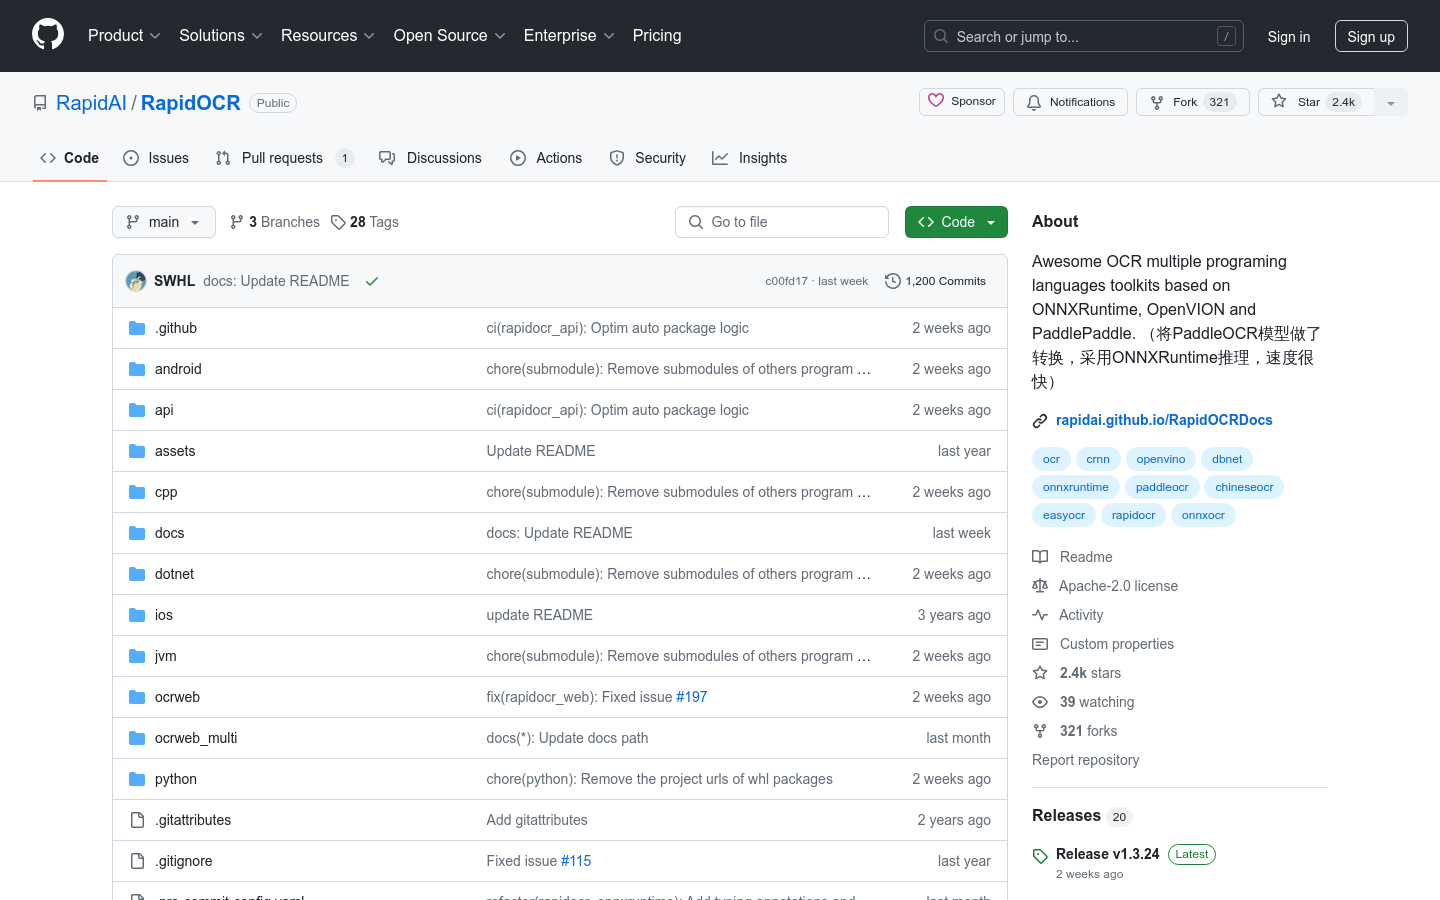Open the api folder
Viewport: 1440px width, 900px height.
point(164,410)
